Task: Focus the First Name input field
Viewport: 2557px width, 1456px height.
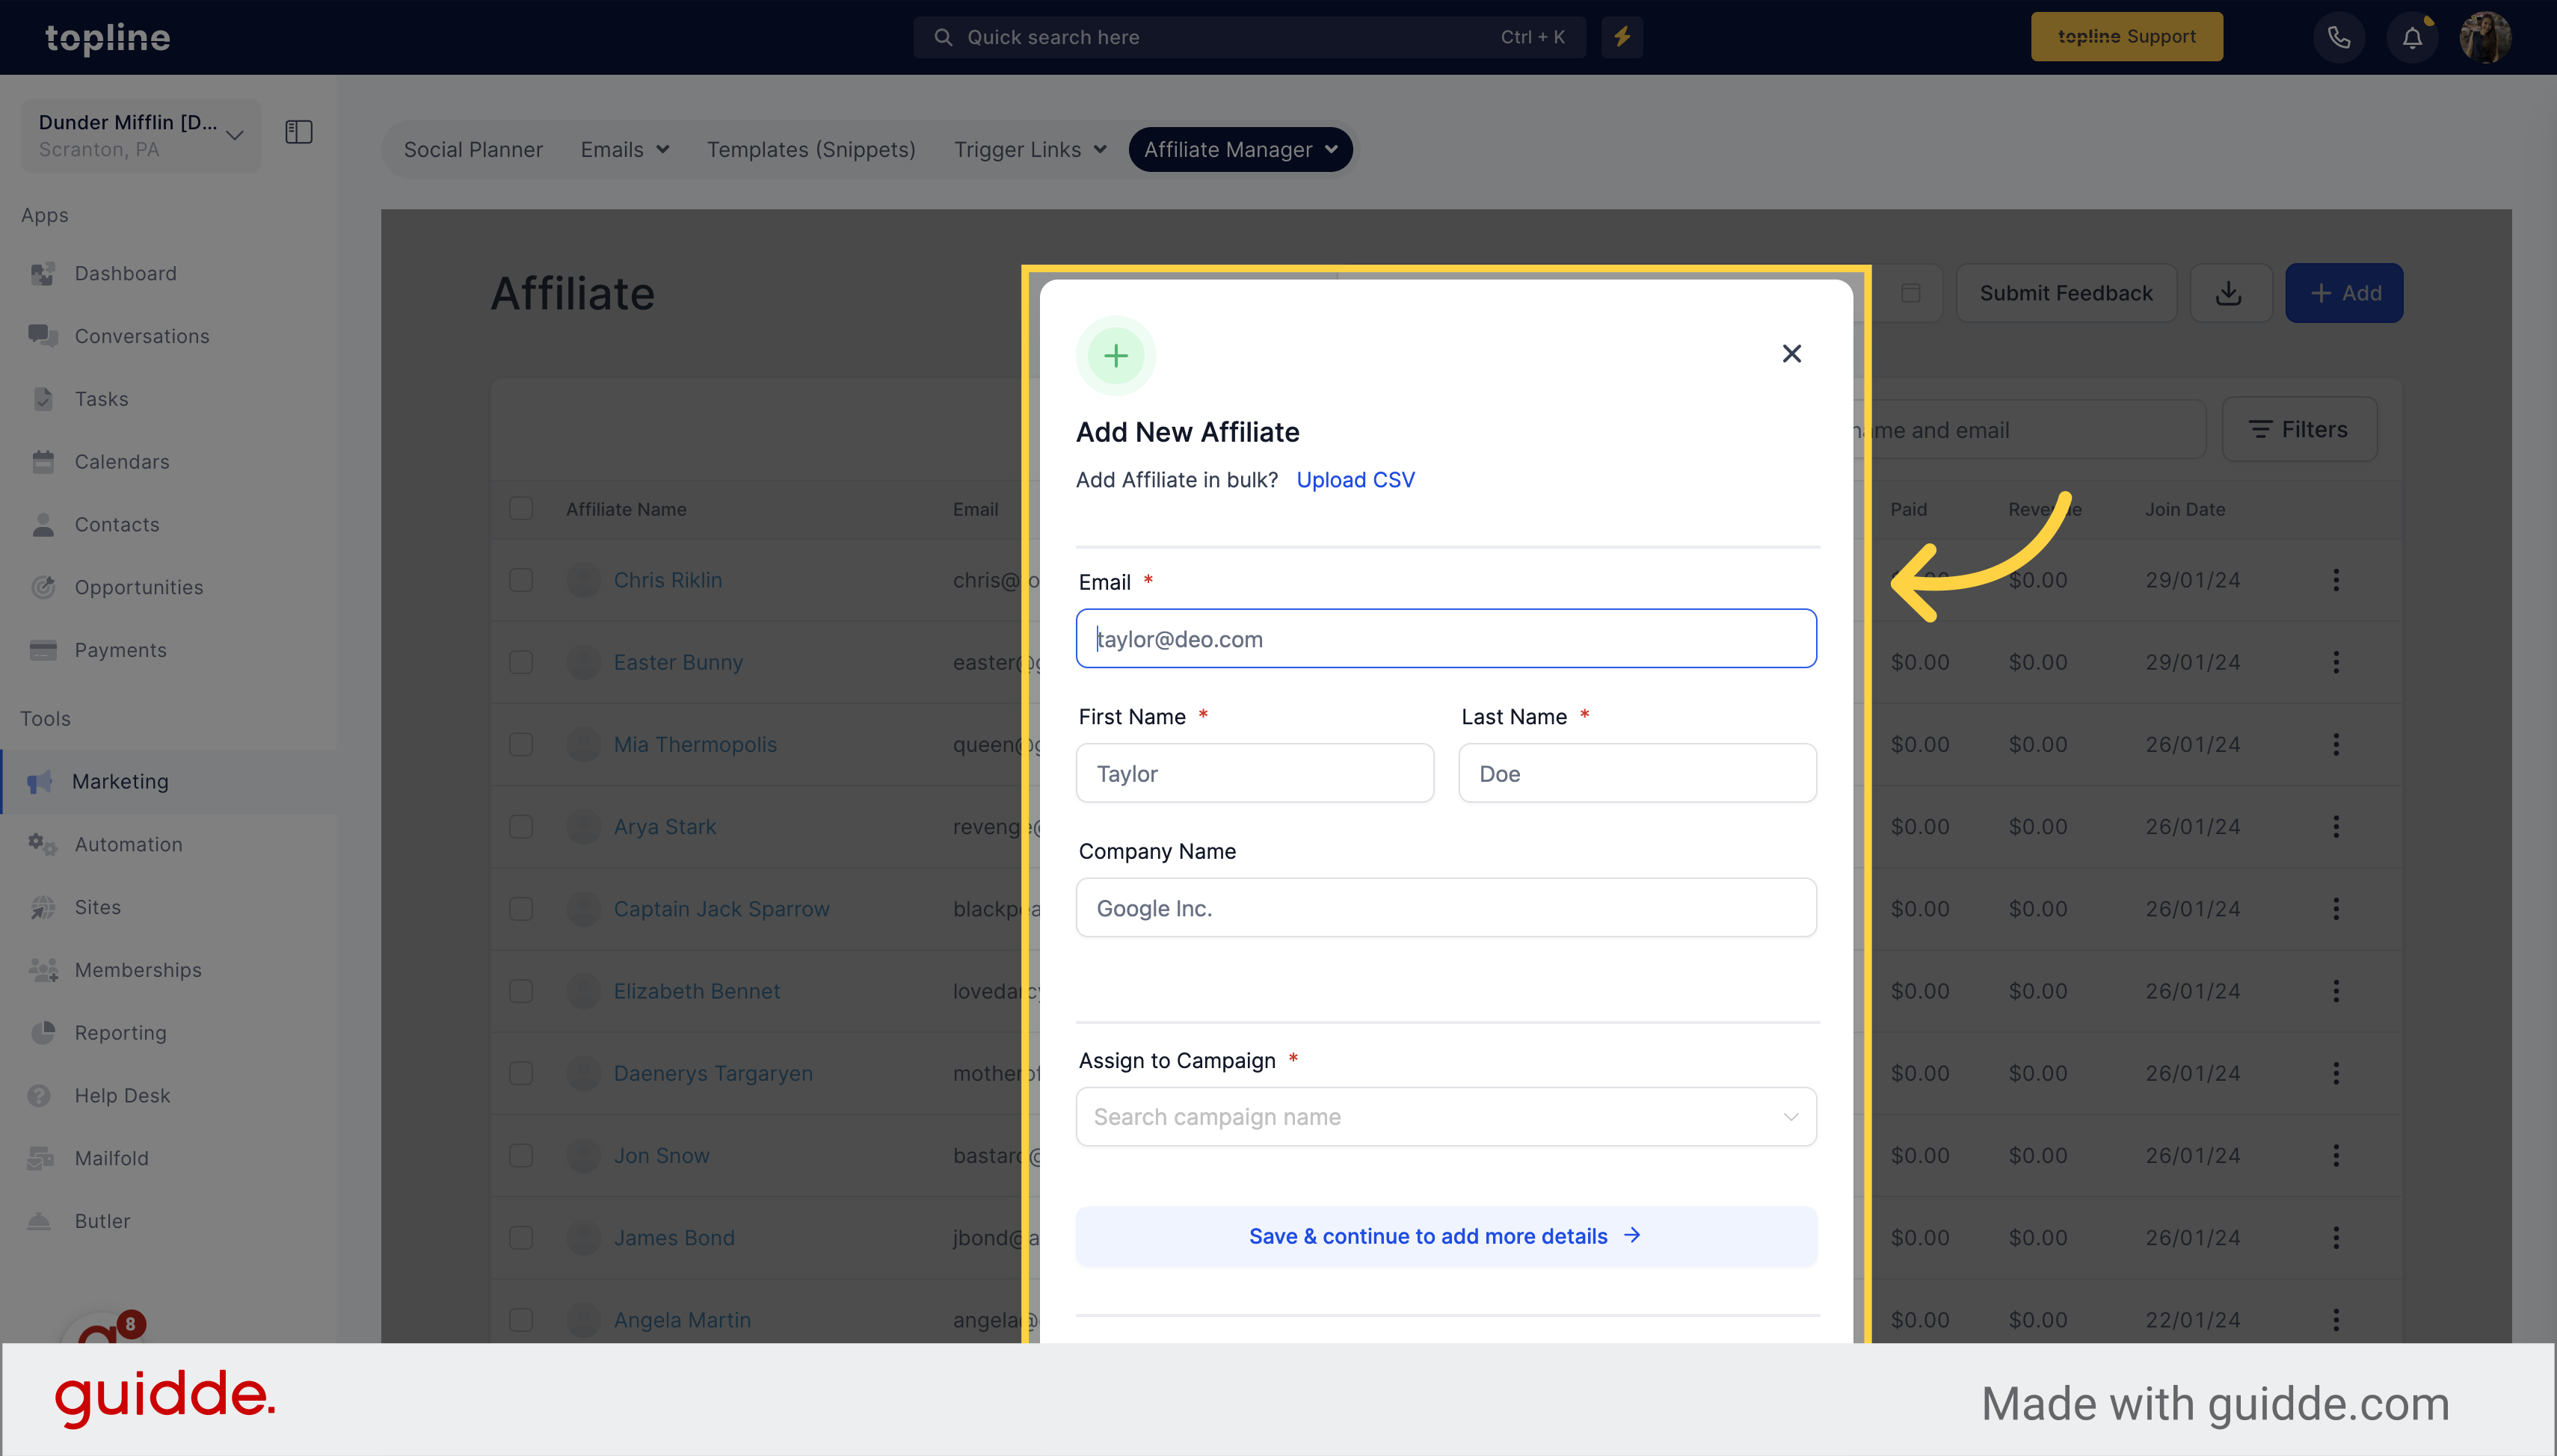Action: 1255,773
